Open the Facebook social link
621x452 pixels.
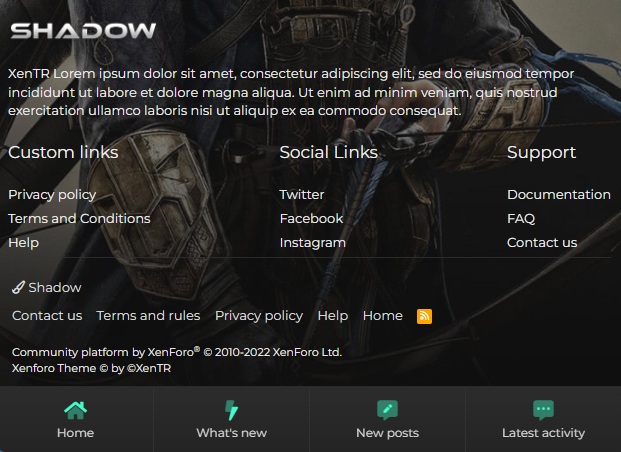tap(311, 218)
